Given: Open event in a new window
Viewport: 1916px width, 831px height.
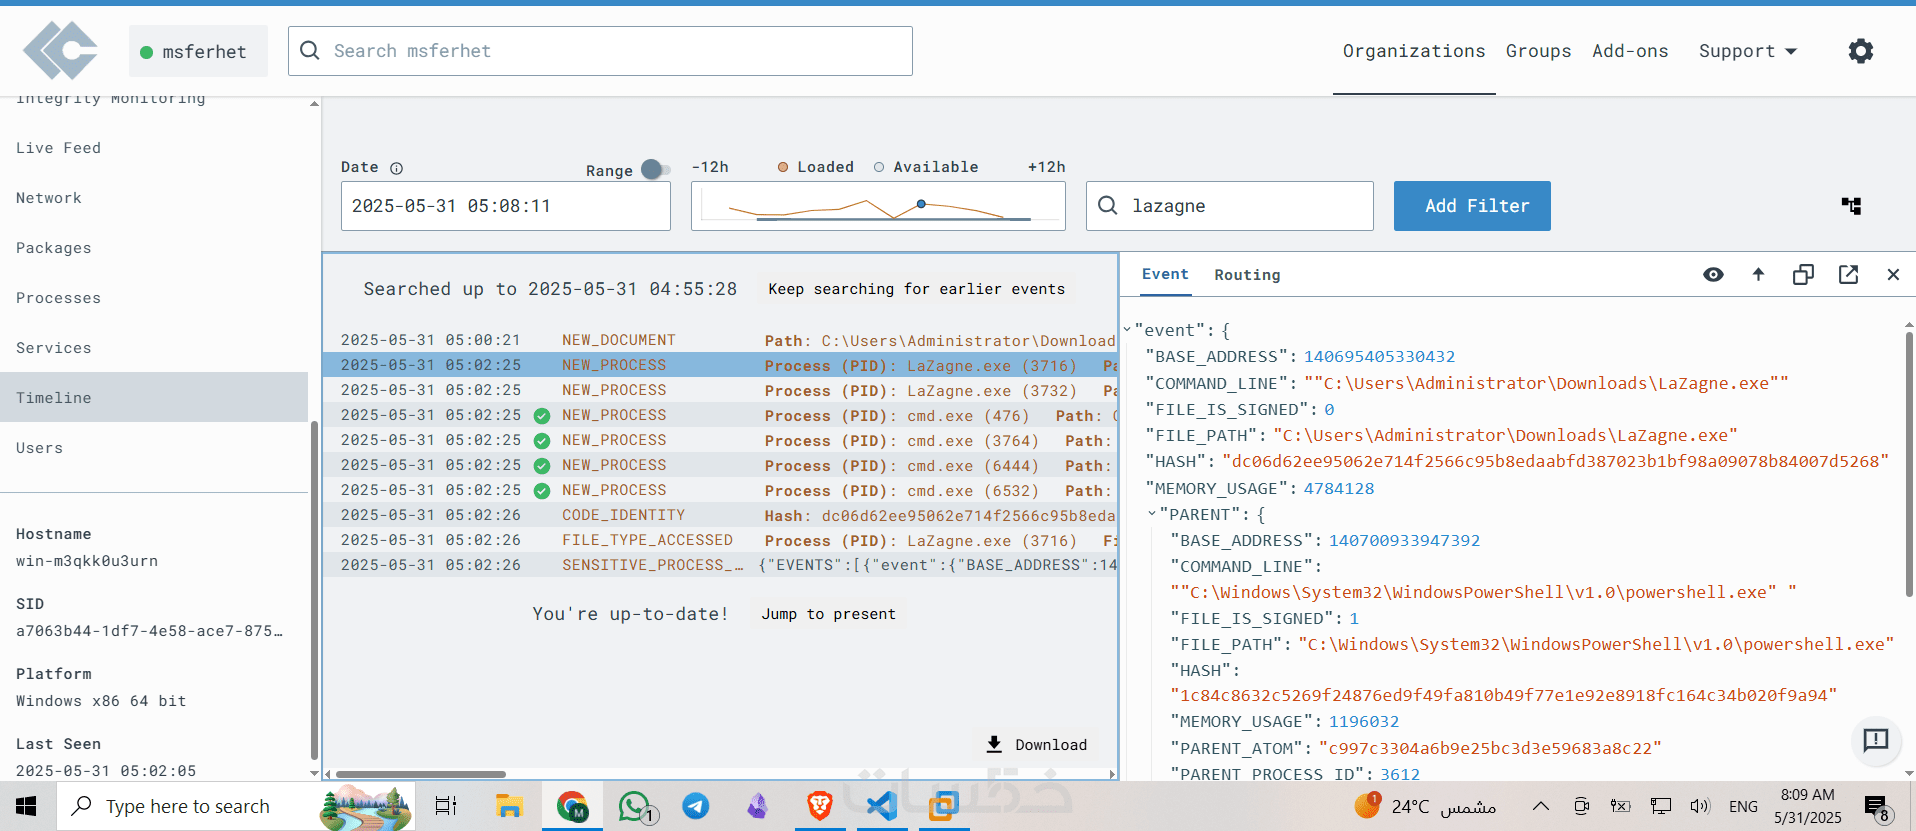Looking at the screenshot, I should pyautogui.click(x=1848, y=274).
